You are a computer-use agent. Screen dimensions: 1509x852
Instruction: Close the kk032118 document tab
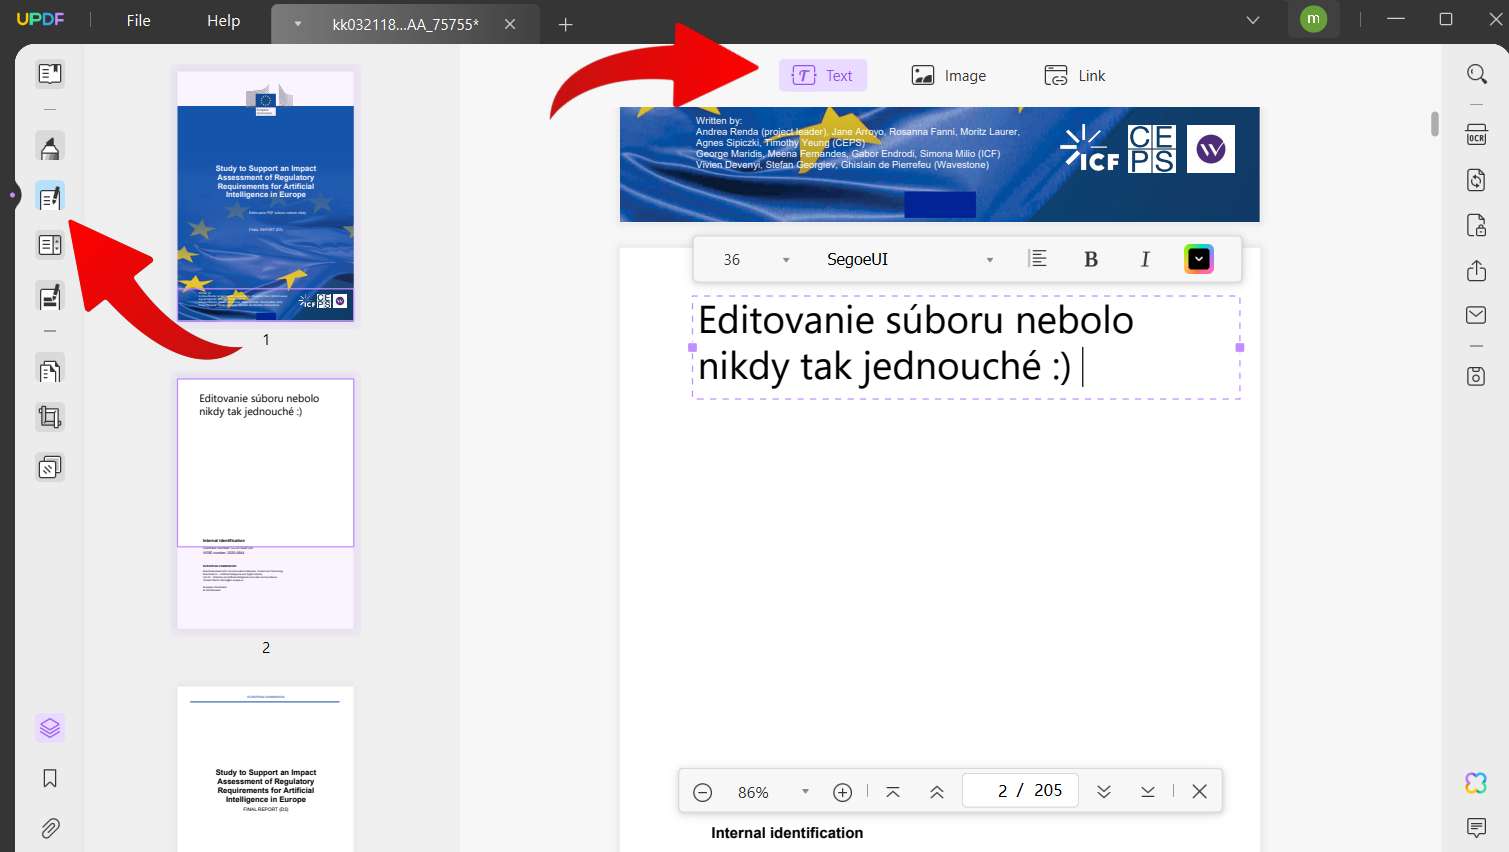(510, 24)
